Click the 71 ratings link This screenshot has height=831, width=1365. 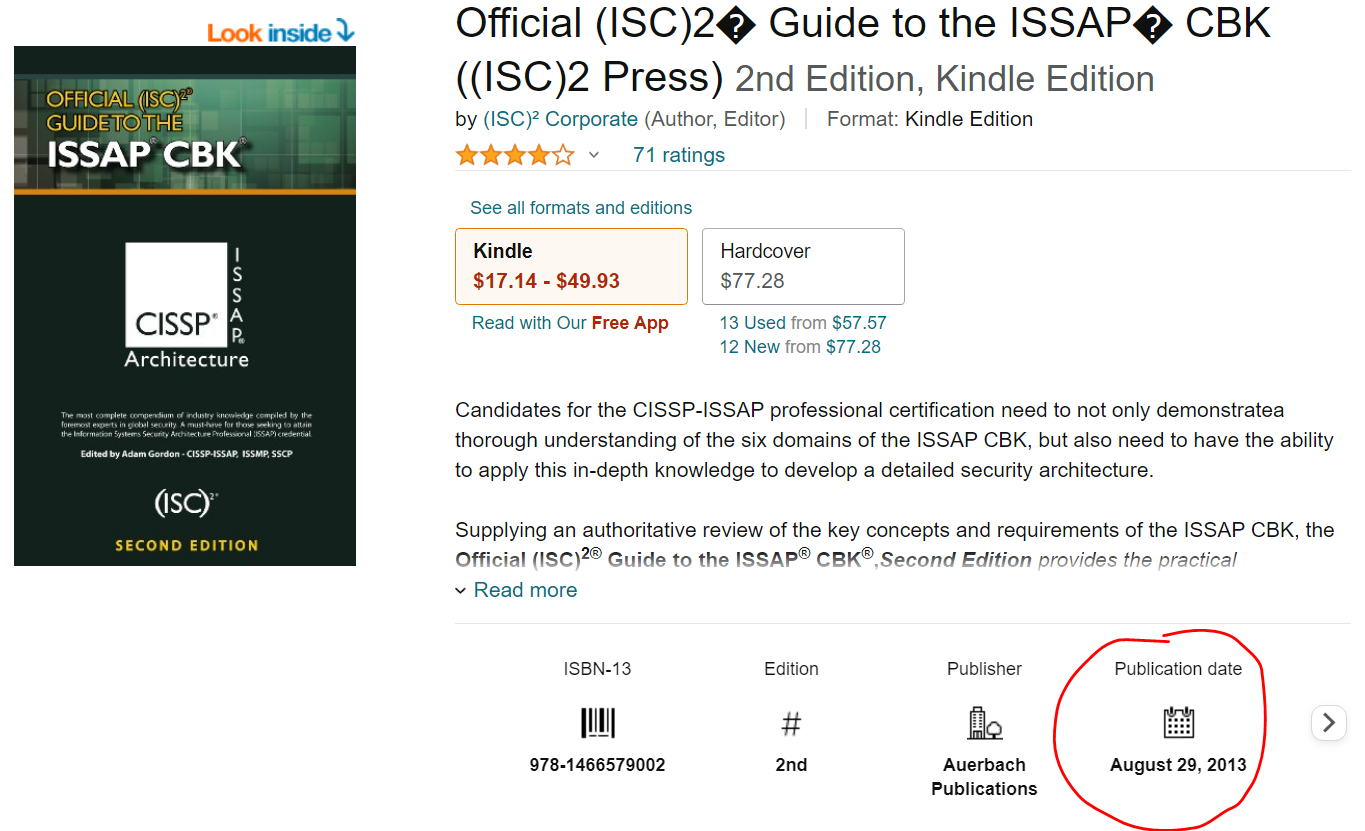tap(679, 155)
